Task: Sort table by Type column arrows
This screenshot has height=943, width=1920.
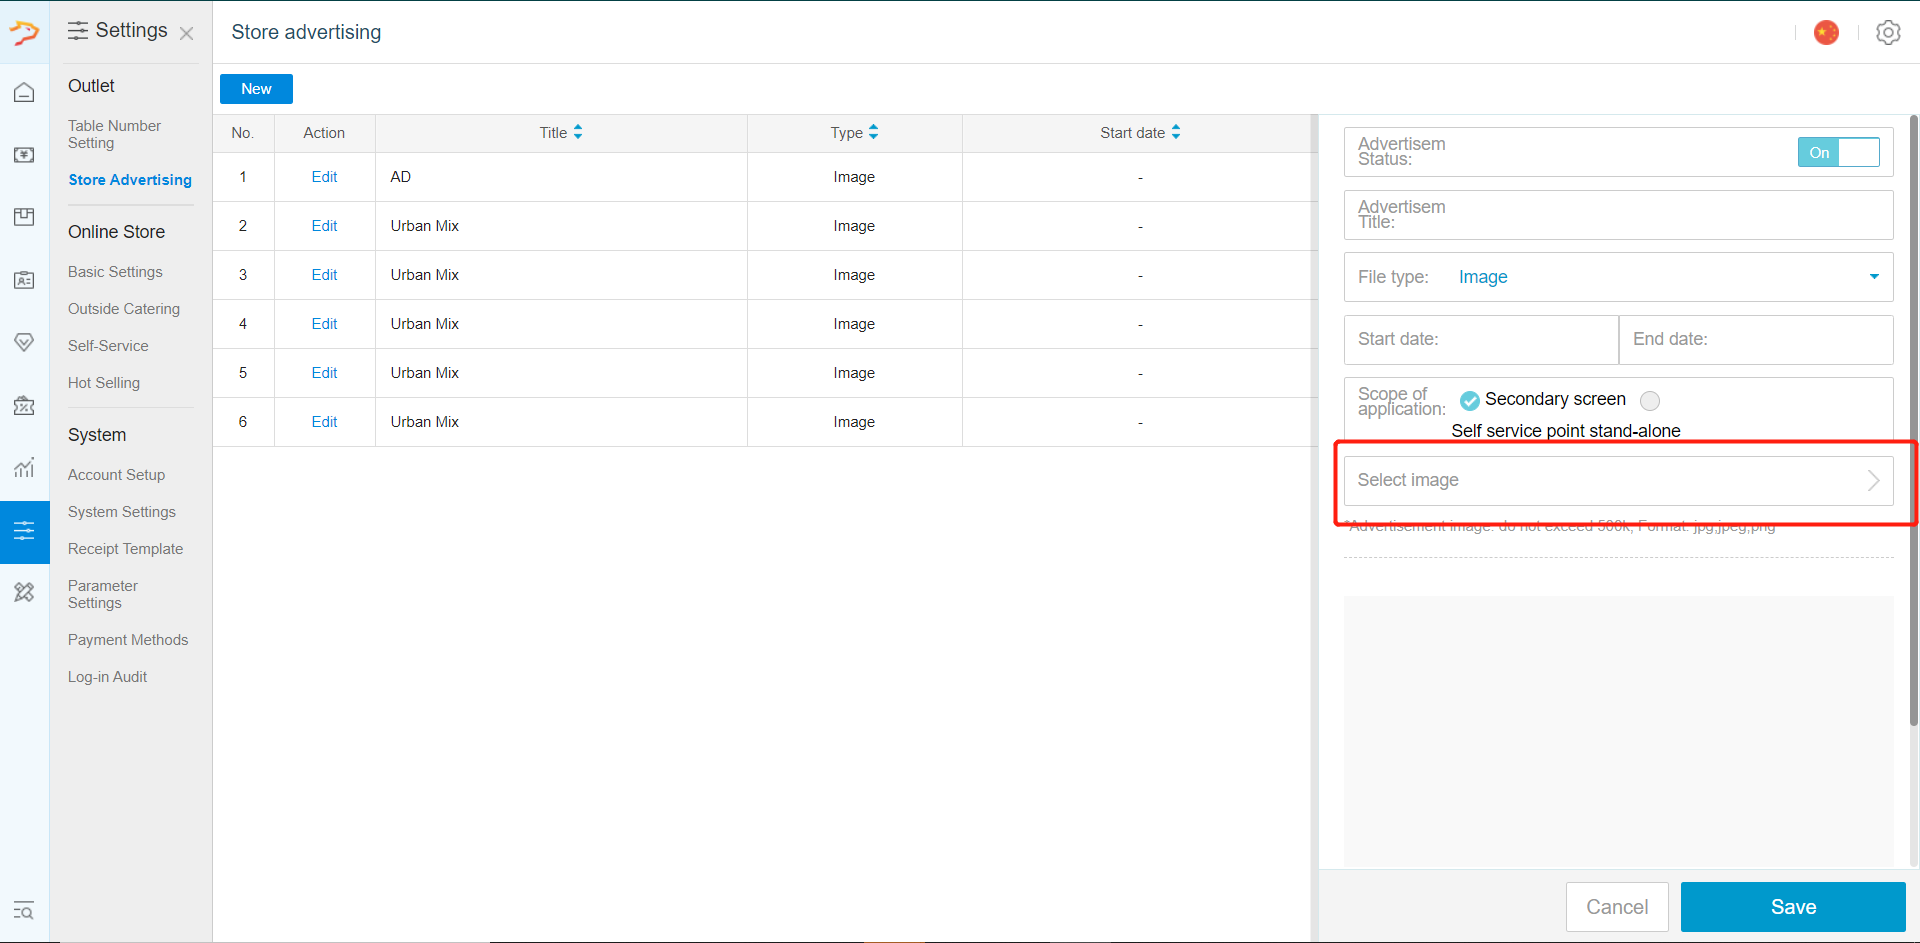Action: [873, 132]
